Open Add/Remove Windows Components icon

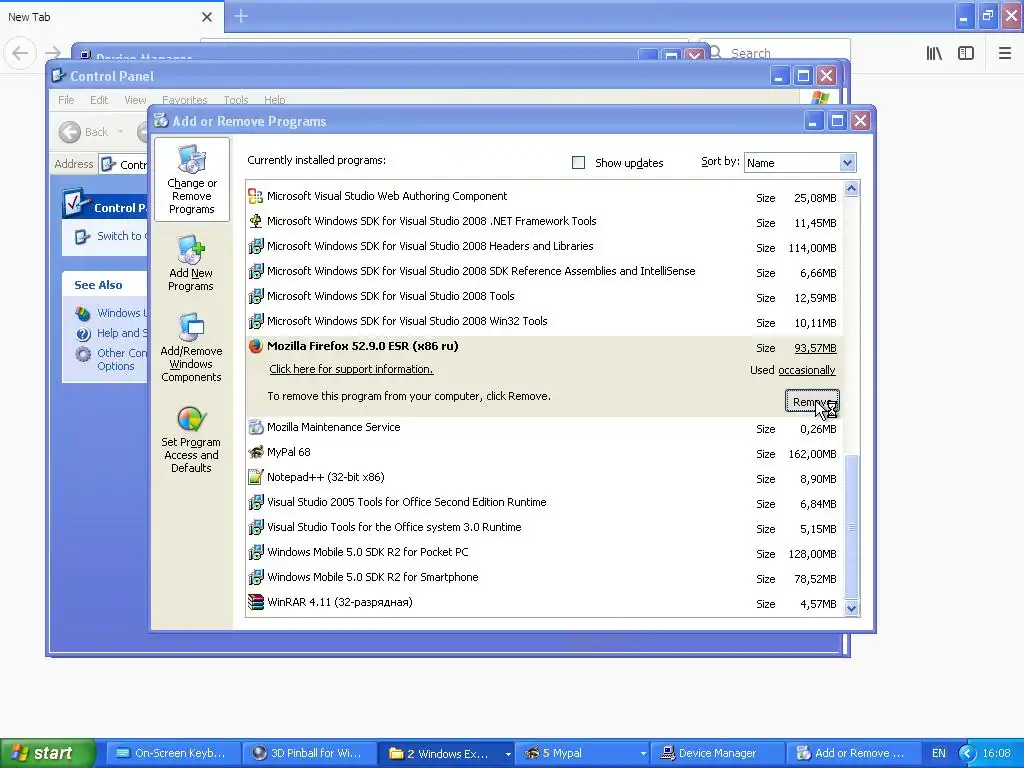click(191, 327)
